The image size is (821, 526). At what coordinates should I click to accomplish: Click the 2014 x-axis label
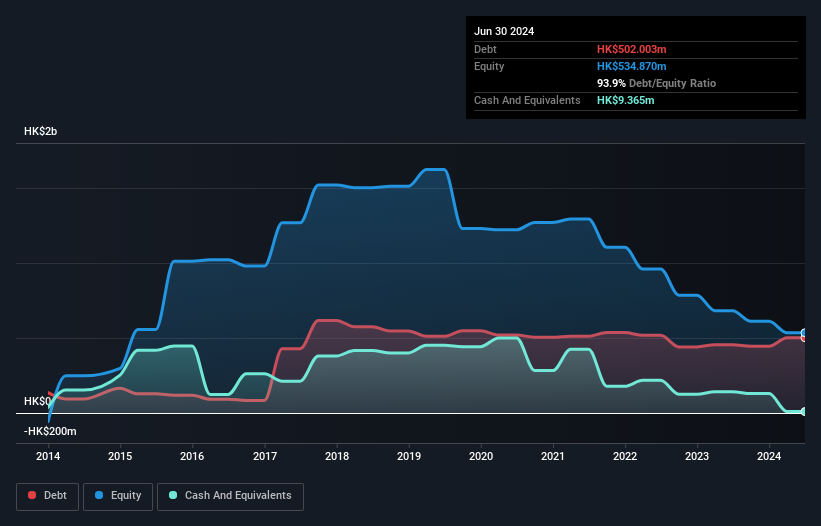48,456
